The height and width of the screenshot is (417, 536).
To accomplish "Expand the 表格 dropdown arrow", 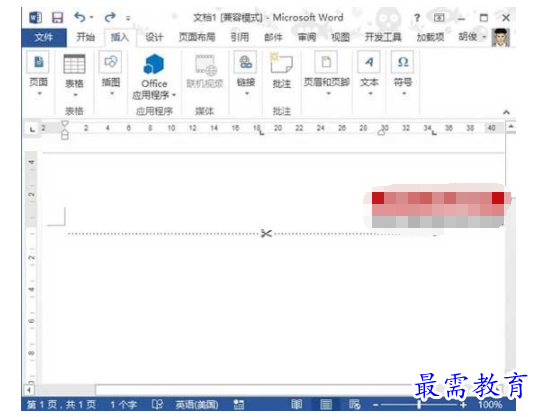I will (x=75, y=95).
